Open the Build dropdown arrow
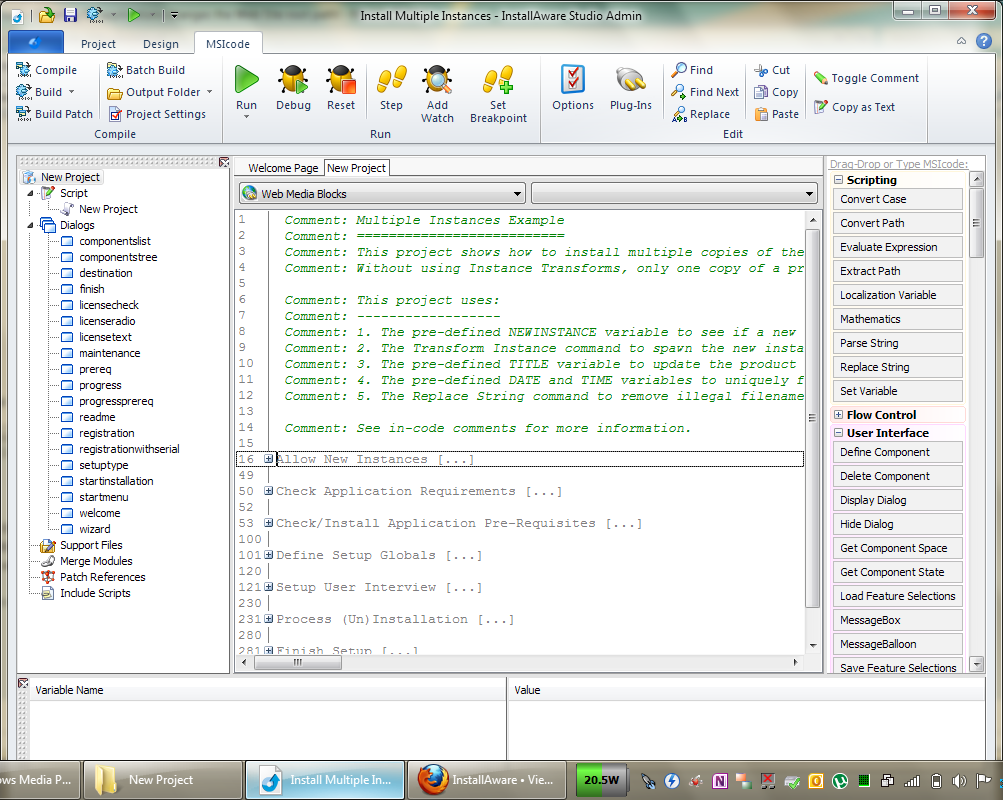Image resolution: width=1003 pixels, height=800 pixels. [71, 92]
